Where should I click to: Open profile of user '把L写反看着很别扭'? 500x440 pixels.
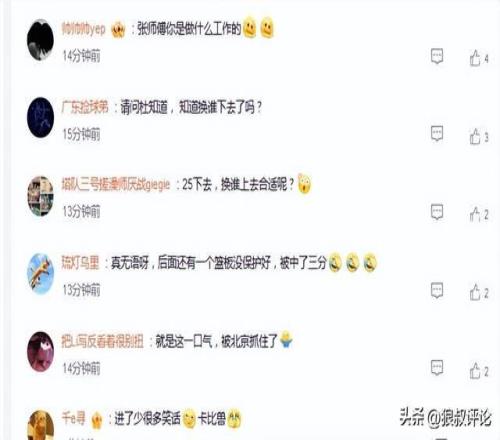point(102,341)
